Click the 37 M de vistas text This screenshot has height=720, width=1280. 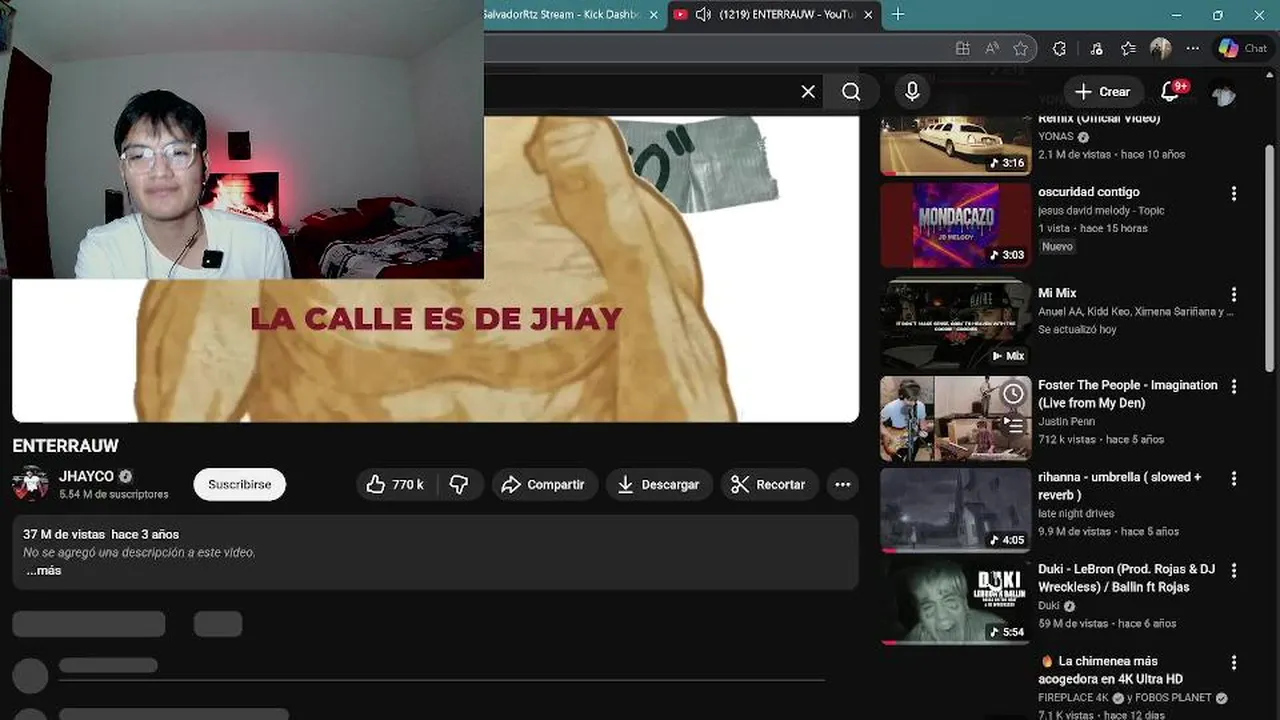pyautogui.click(x=65, y=534)
